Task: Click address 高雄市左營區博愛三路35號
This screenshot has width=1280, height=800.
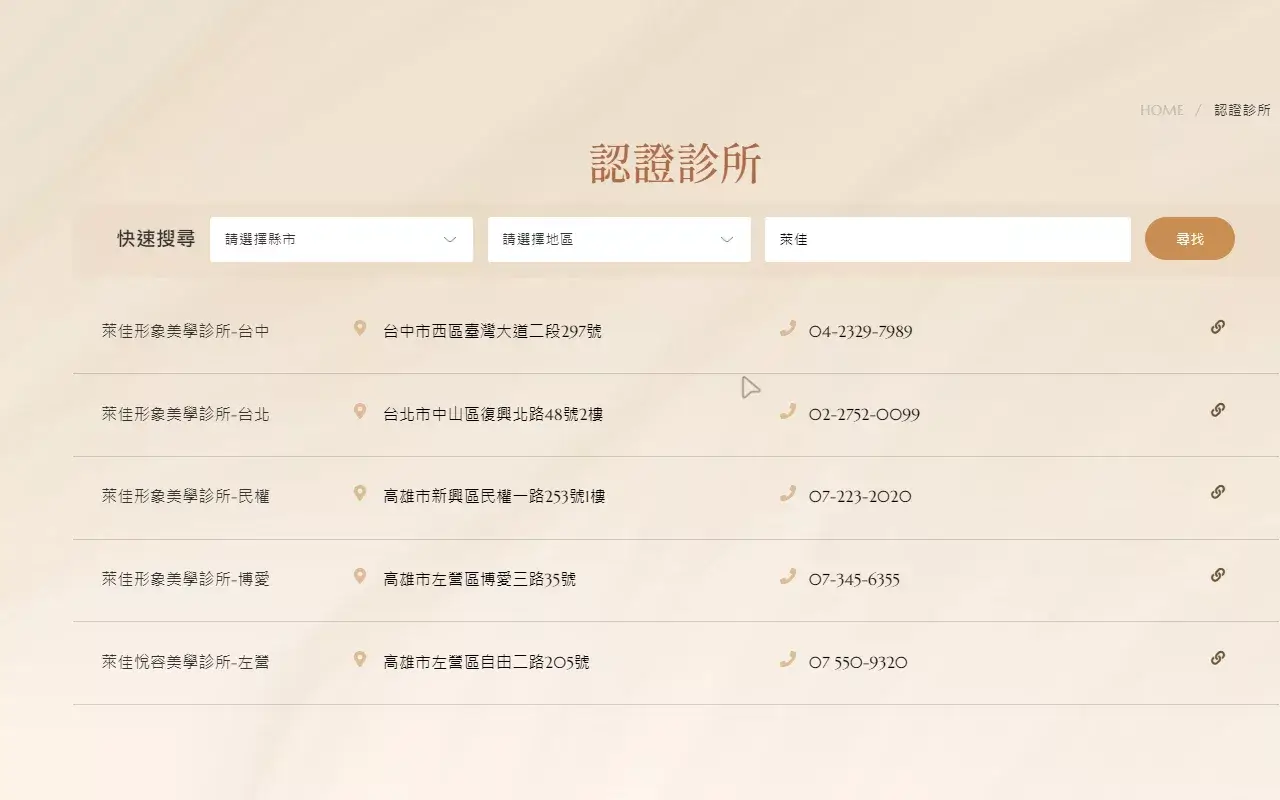Action: click(480, 579)
